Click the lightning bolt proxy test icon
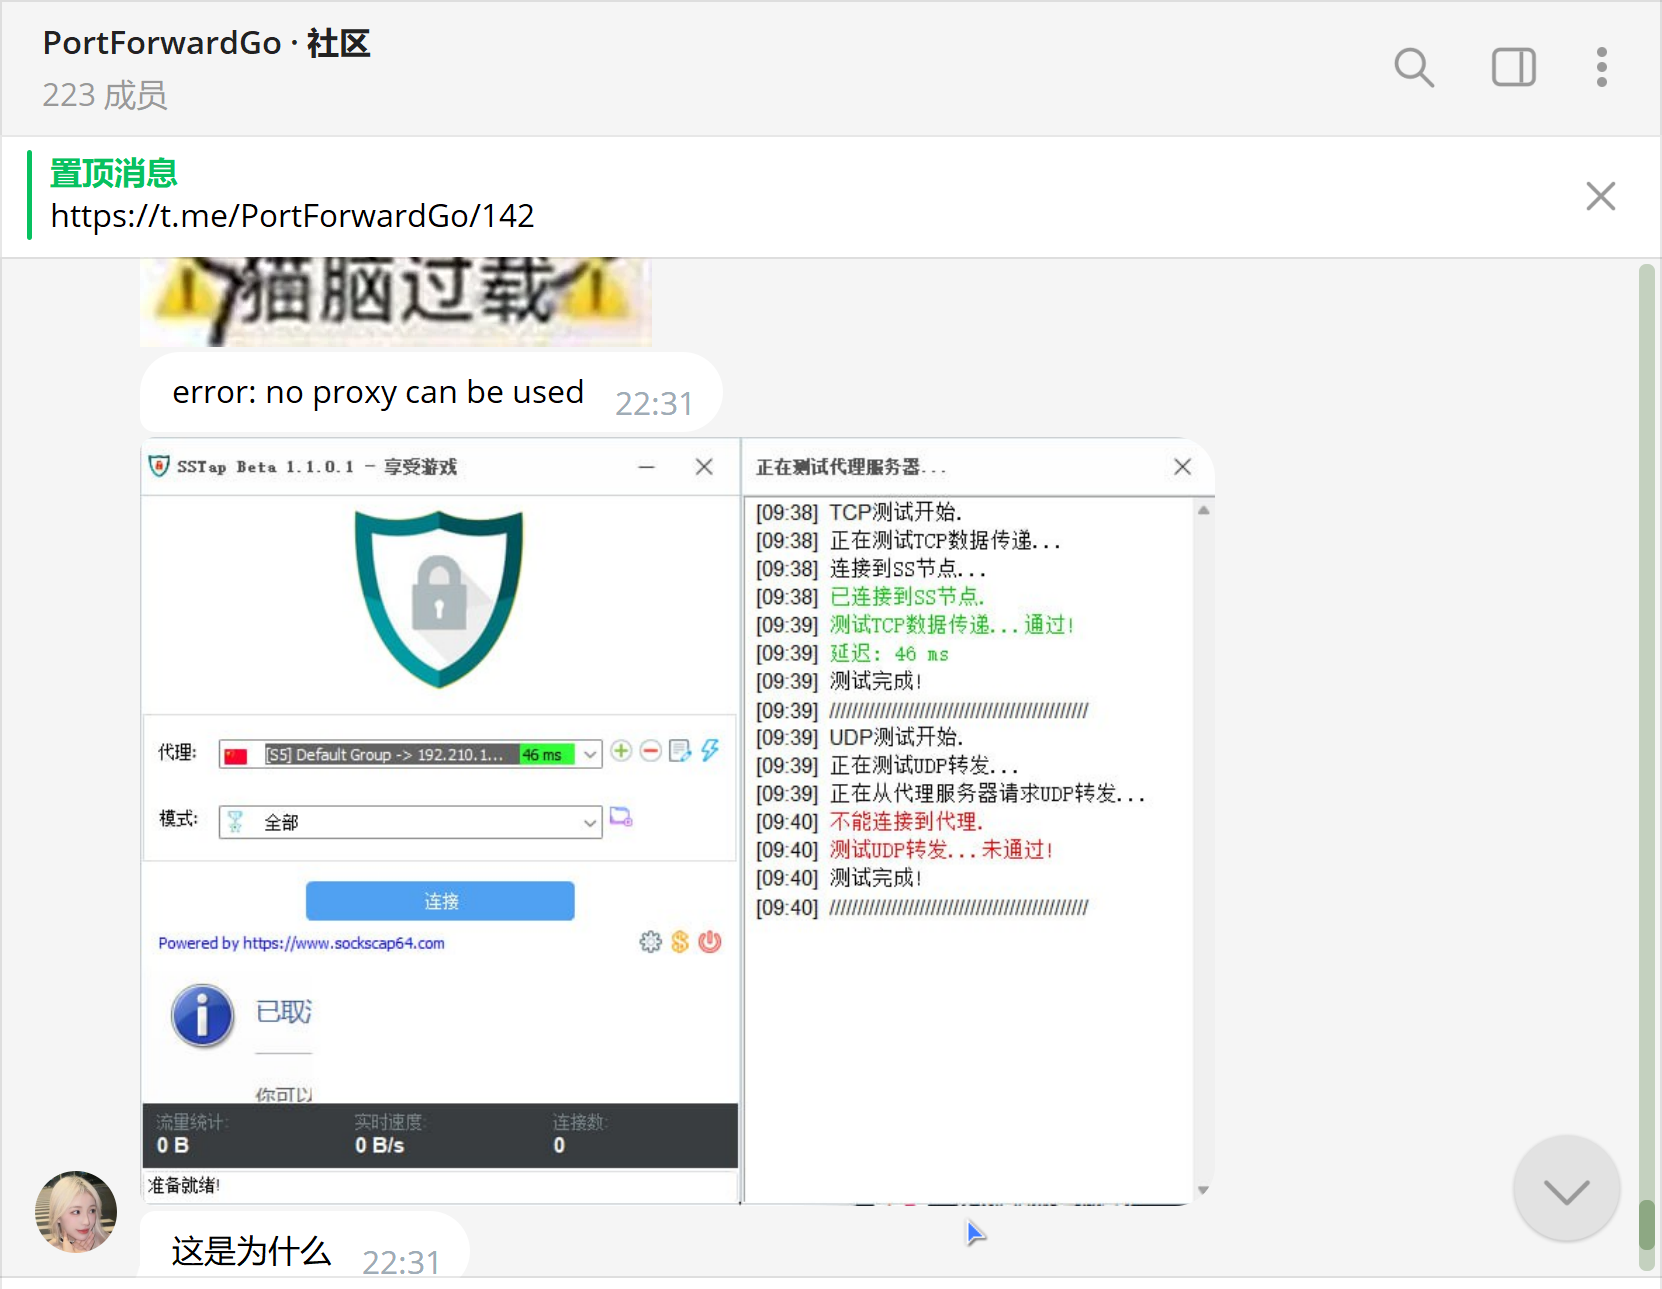Image resolution: width=1662 pixels, height=1289 pixels. [710, 751]
